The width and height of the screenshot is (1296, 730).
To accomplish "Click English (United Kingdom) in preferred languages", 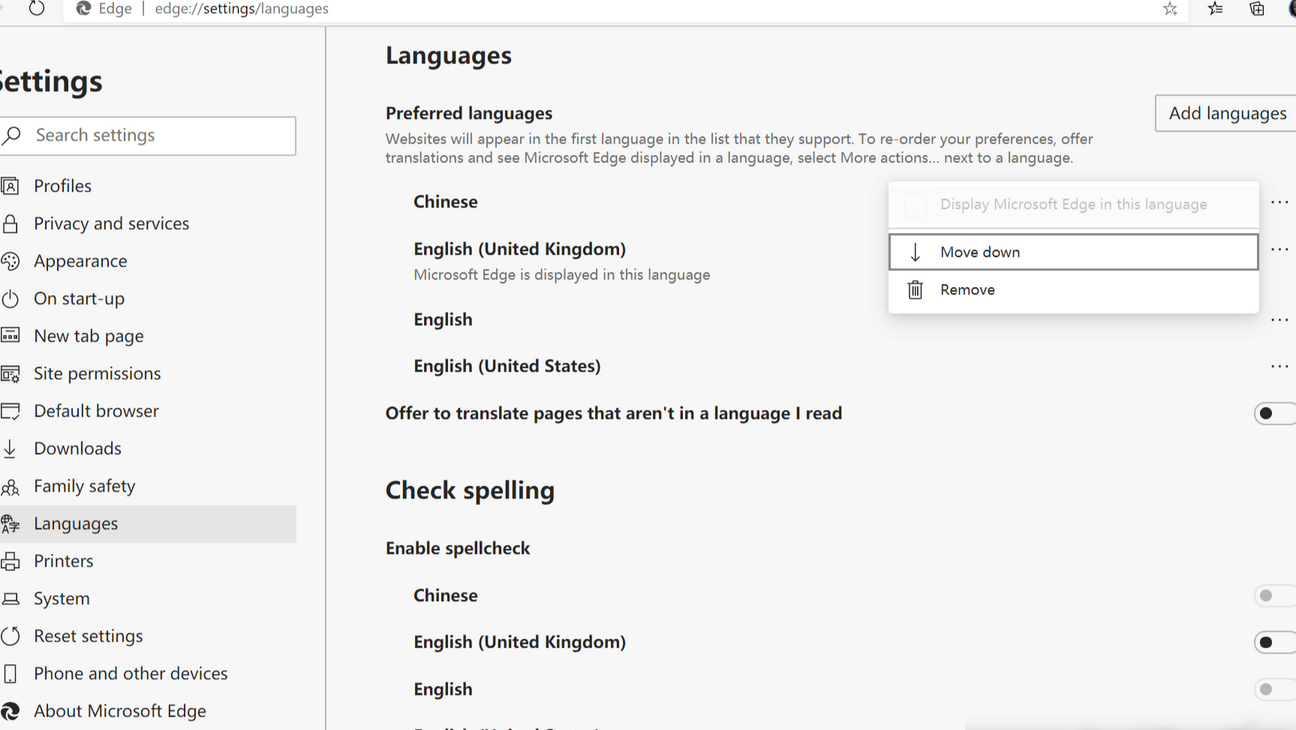I will point(520,249).
